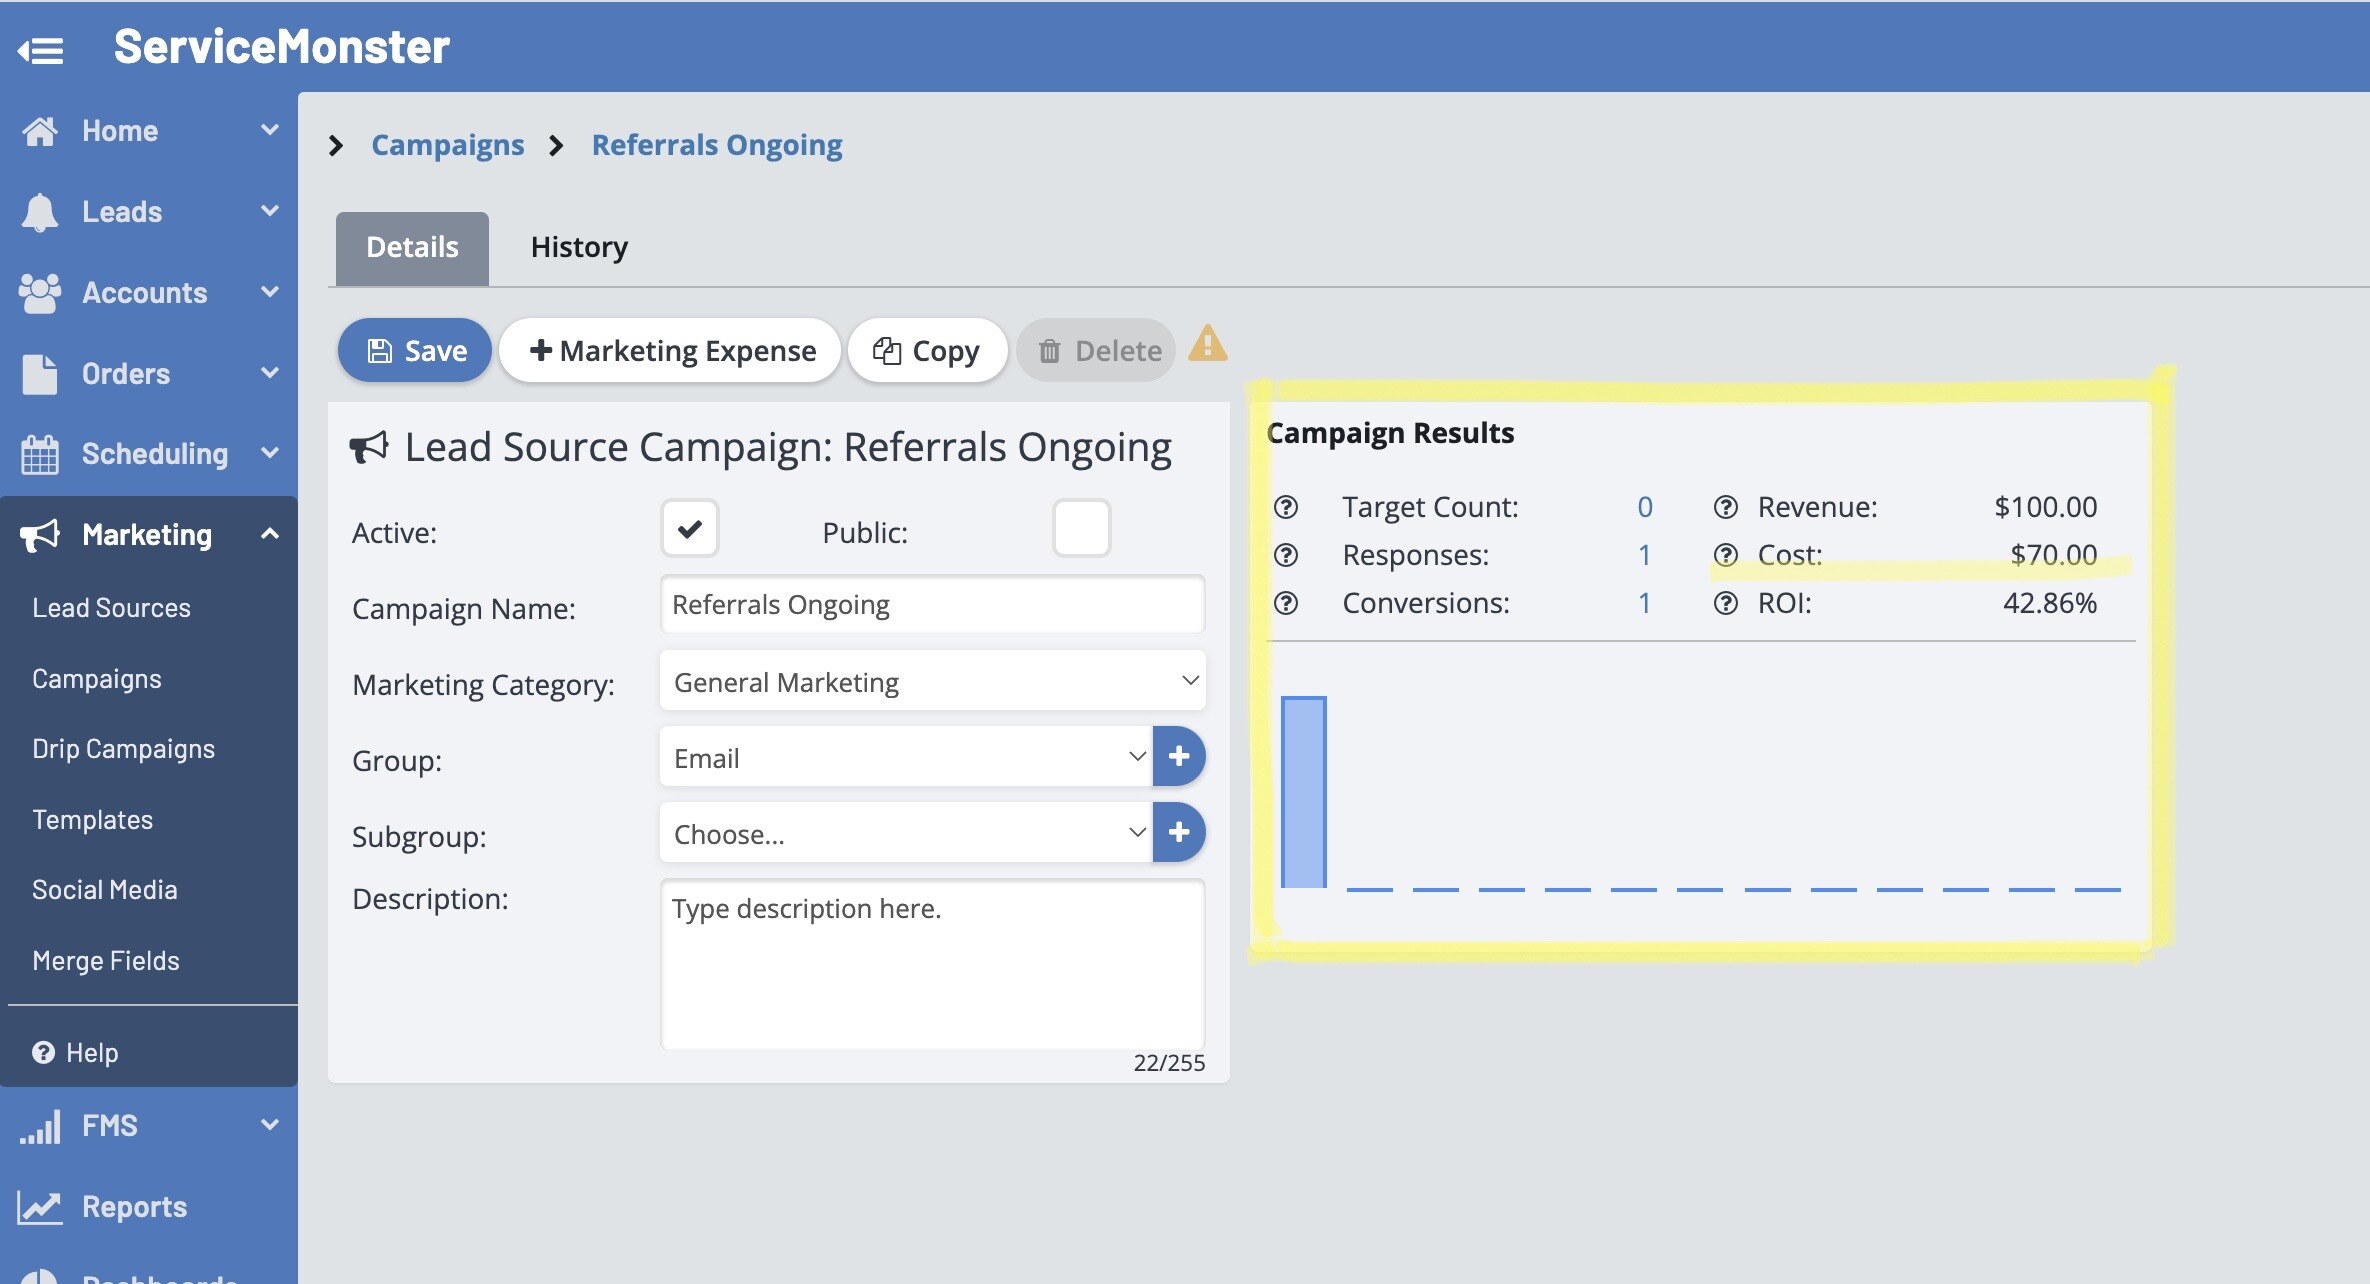
Task: Collapse the Marketing sidebar section
Action: pyautogui.click(x=269, y=534)
